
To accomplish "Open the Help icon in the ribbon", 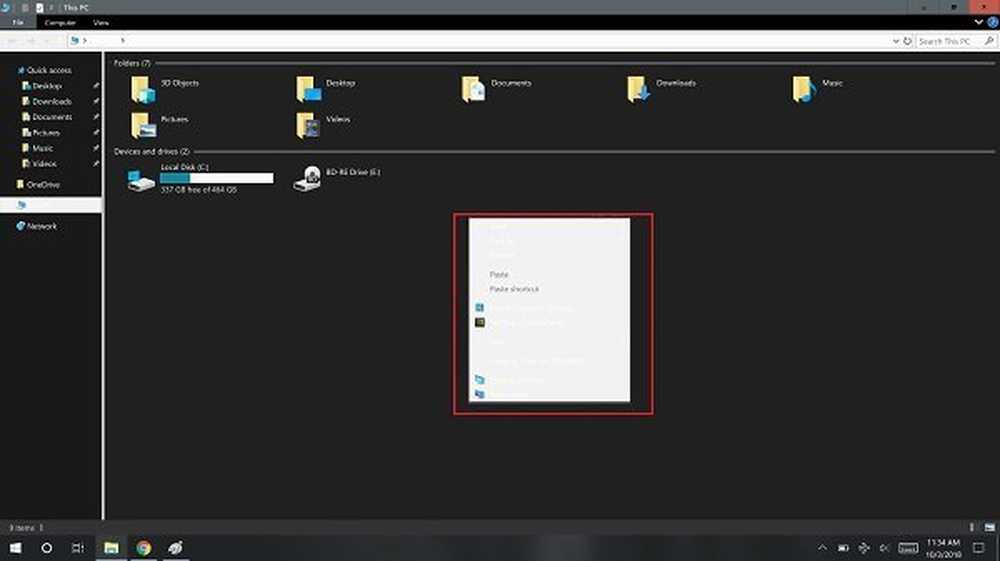I will coord(992,21).
